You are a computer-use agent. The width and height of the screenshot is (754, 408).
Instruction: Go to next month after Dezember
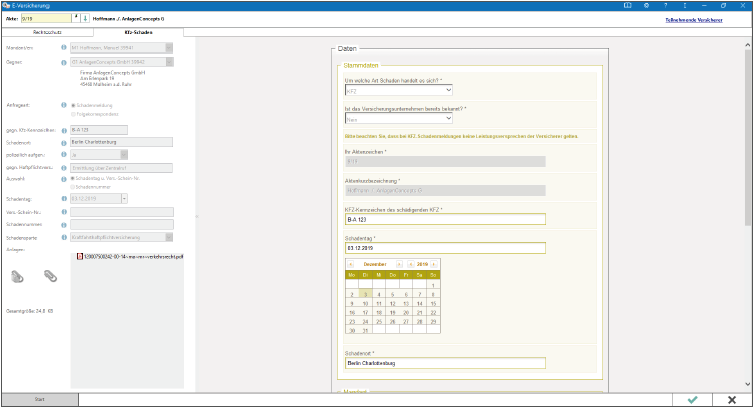point(399,264)
